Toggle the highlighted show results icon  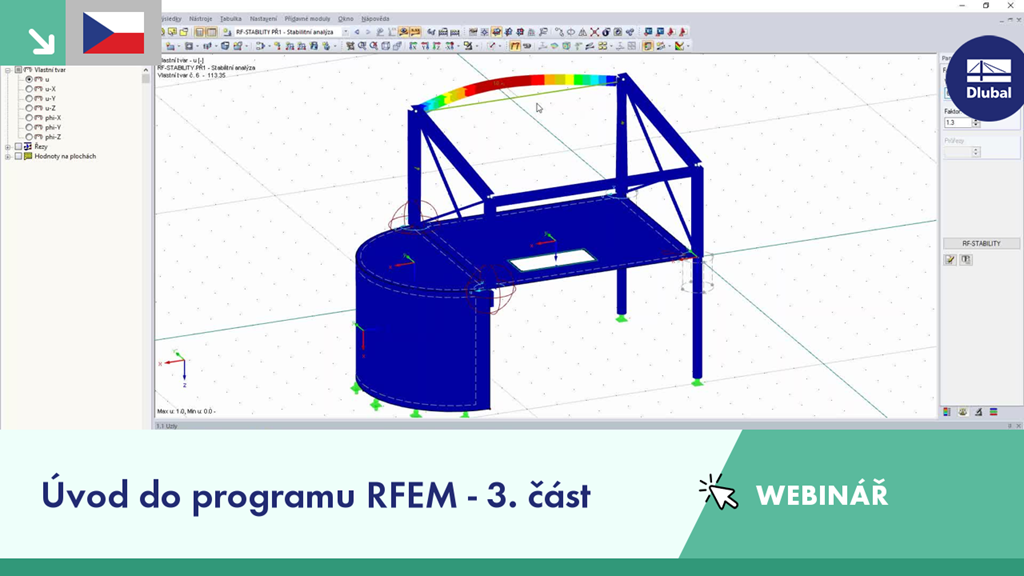404,32
